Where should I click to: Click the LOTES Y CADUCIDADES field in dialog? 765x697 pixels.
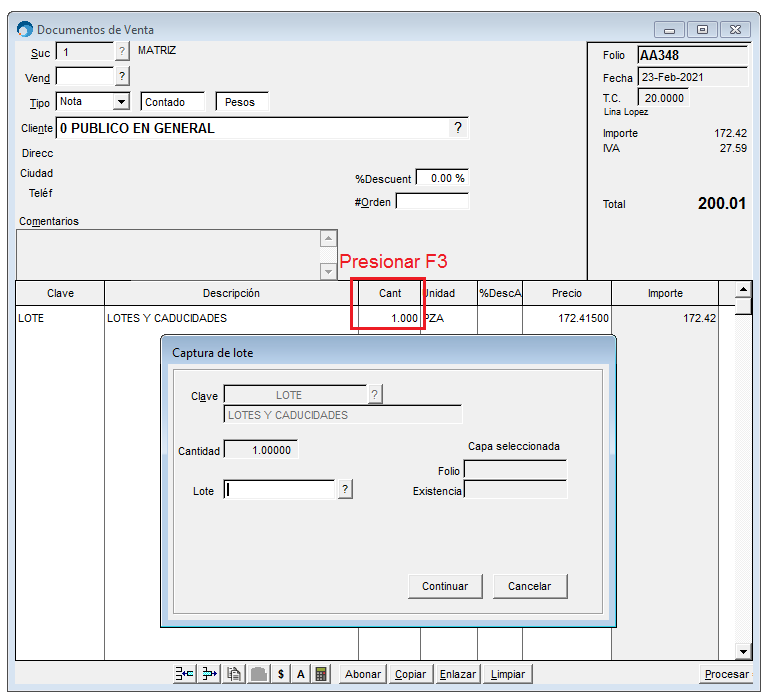pyautogui.click(x=342, y=415)
